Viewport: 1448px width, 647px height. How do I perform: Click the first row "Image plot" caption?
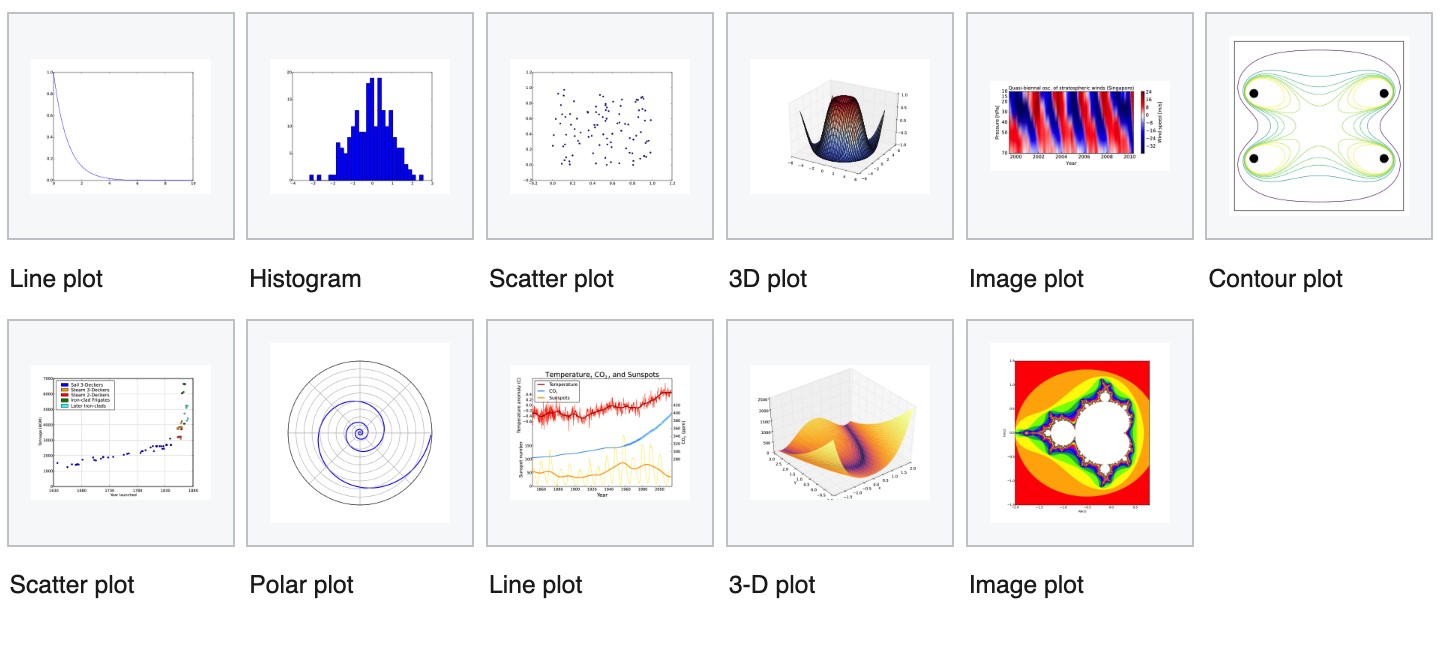point(1026,279)
